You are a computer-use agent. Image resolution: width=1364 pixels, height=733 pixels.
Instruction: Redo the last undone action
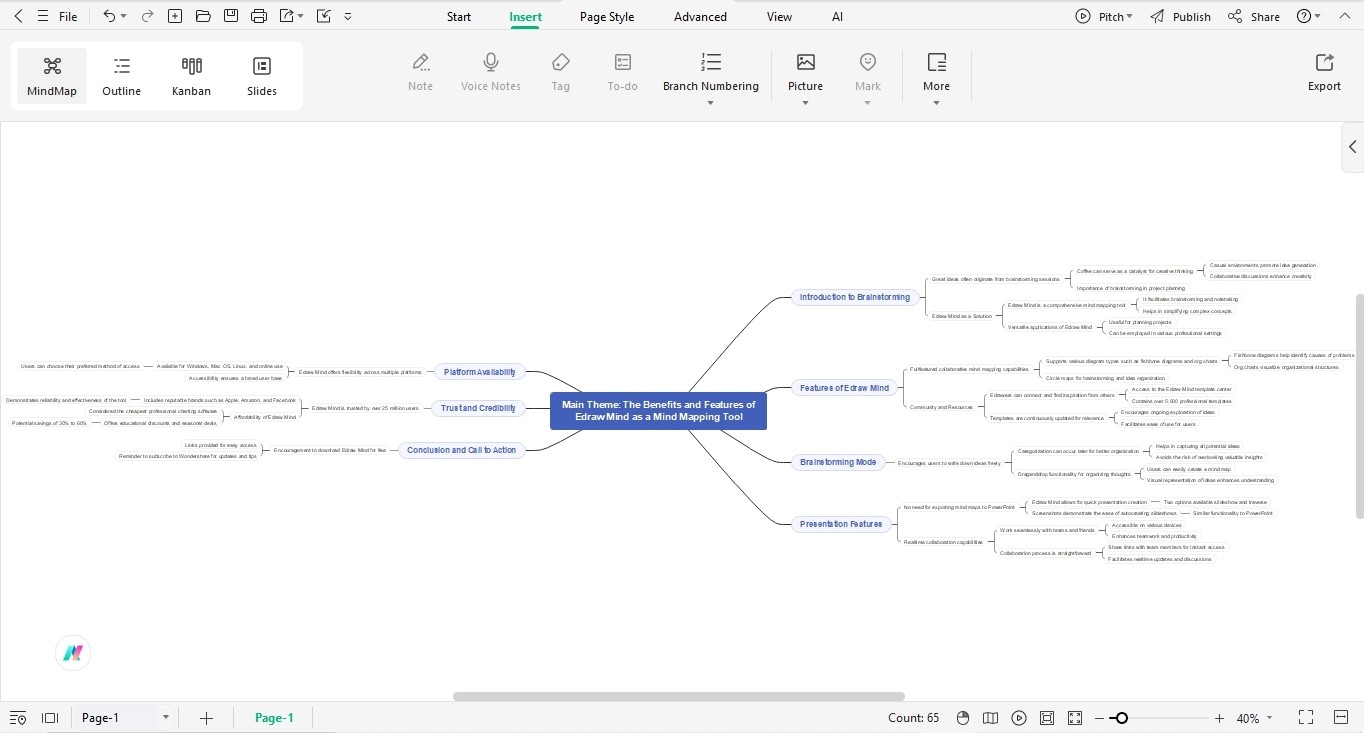[x=147, y=16]
